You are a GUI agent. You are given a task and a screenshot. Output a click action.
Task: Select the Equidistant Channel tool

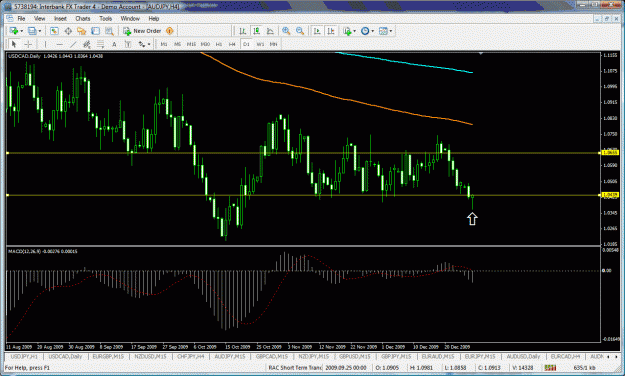tap(86, 44)
